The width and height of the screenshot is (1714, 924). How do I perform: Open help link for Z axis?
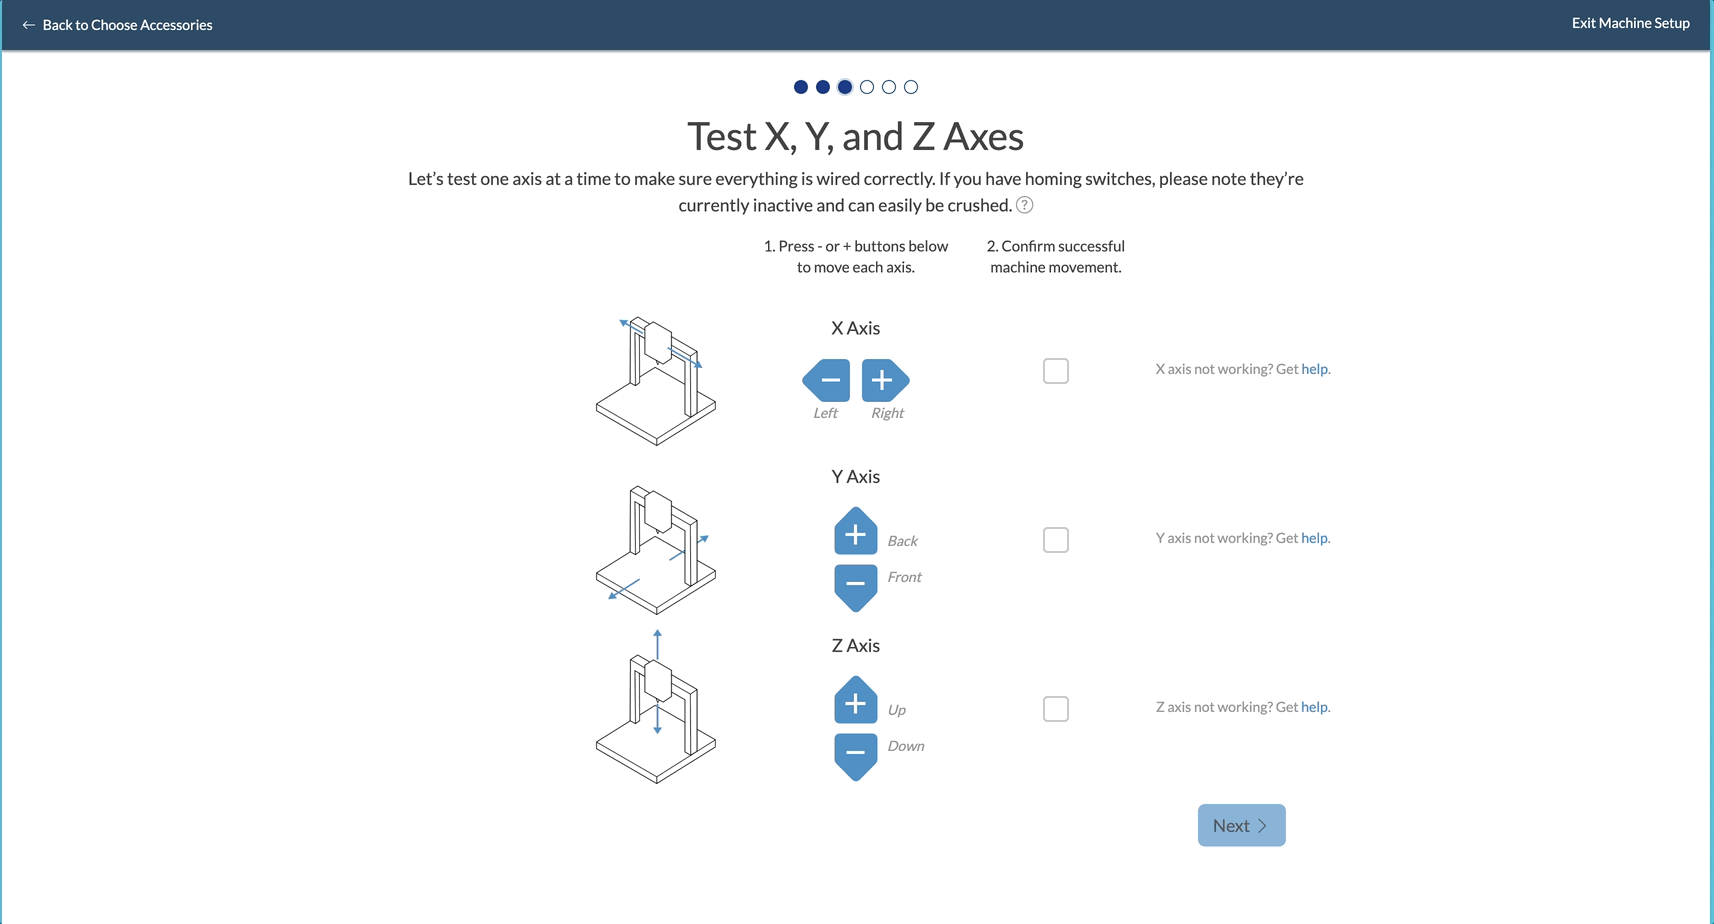coord(1315,707)
